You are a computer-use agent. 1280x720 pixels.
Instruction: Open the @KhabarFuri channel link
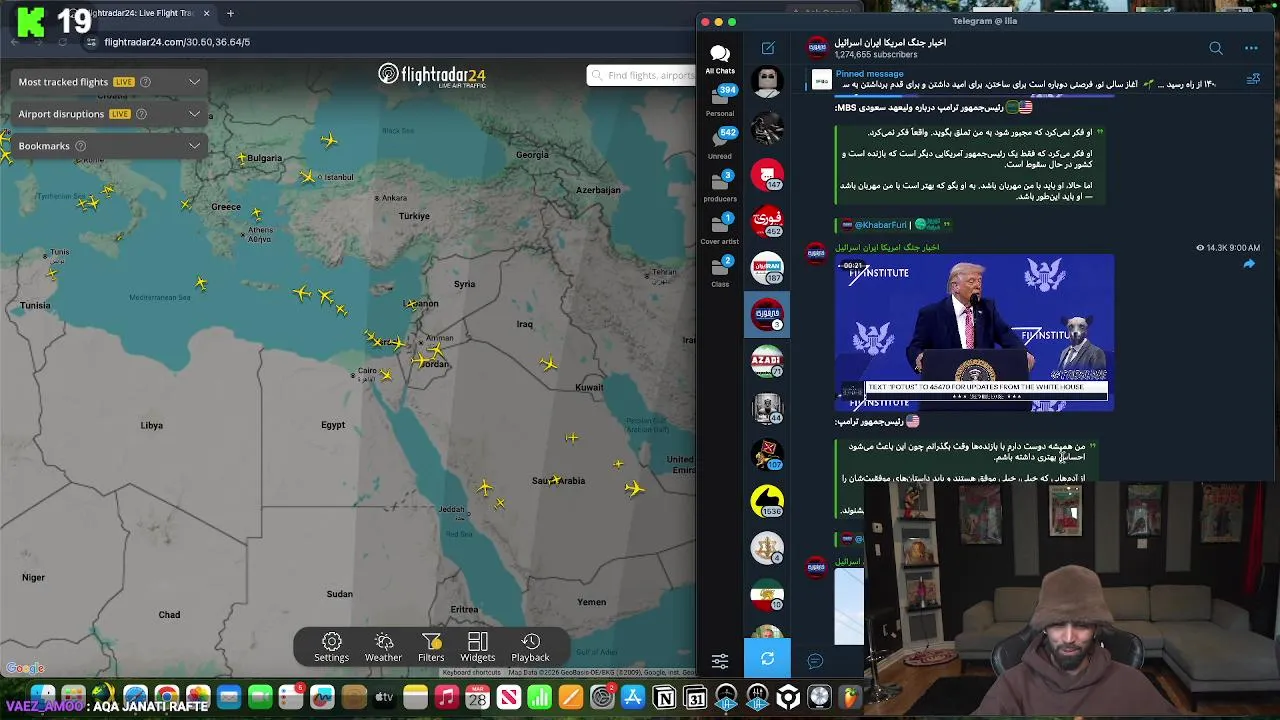pyautogui.click(x=880, y=225)
